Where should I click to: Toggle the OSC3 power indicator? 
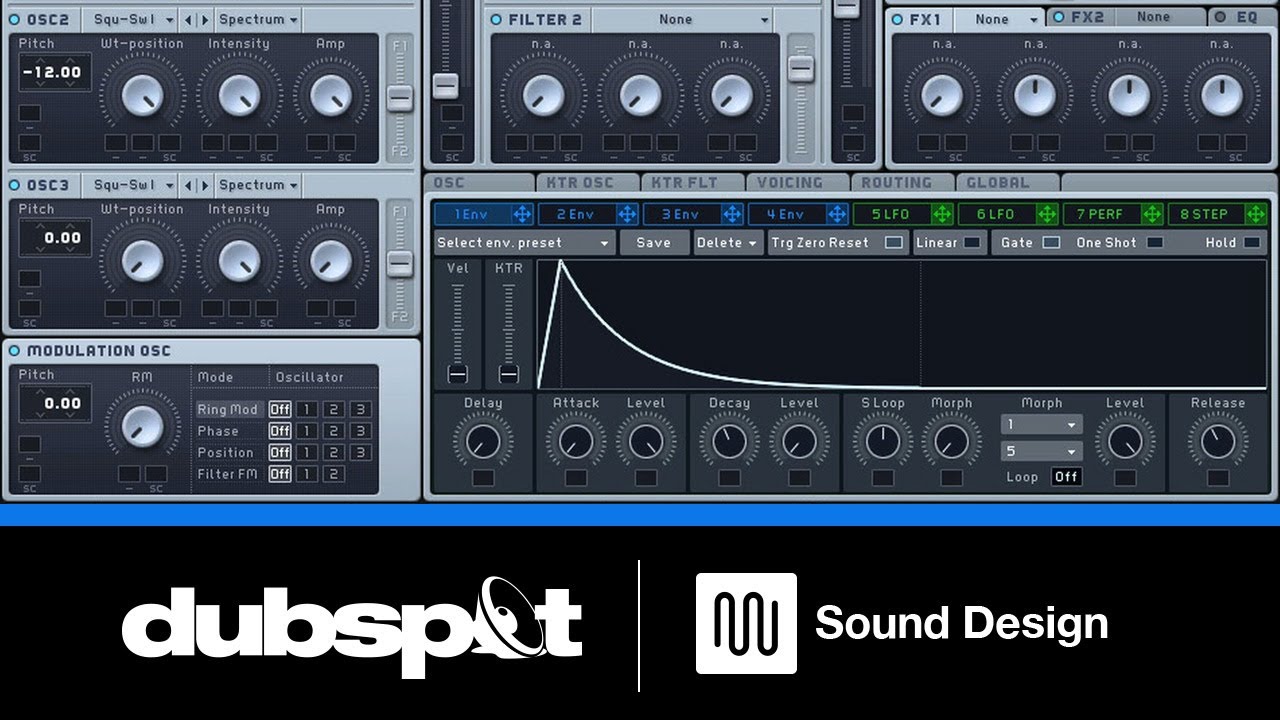click(15, 185)
